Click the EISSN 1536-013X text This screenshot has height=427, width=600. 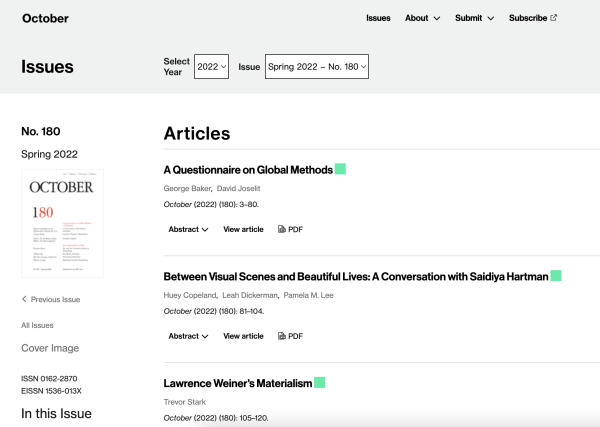pos(51,391)
